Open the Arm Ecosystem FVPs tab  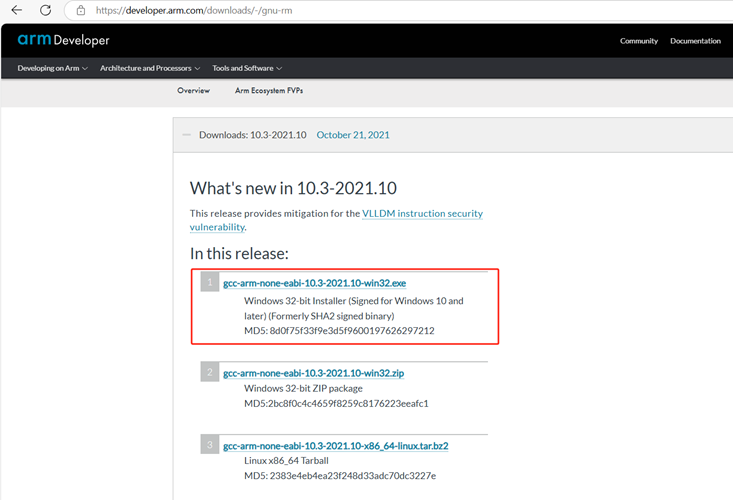point(269,90)
